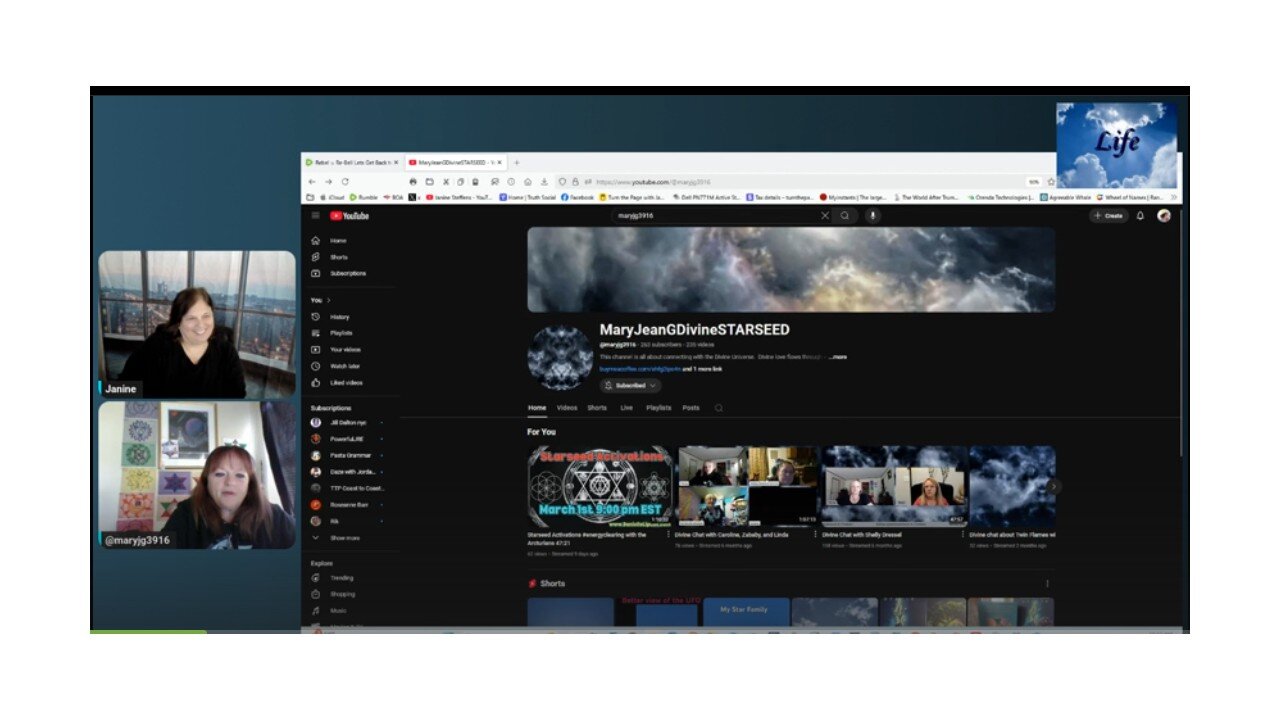Open Pasta Grammar subscription
Screen dimensions: 1280x720
pyautogui.click(x=352, y=455)
